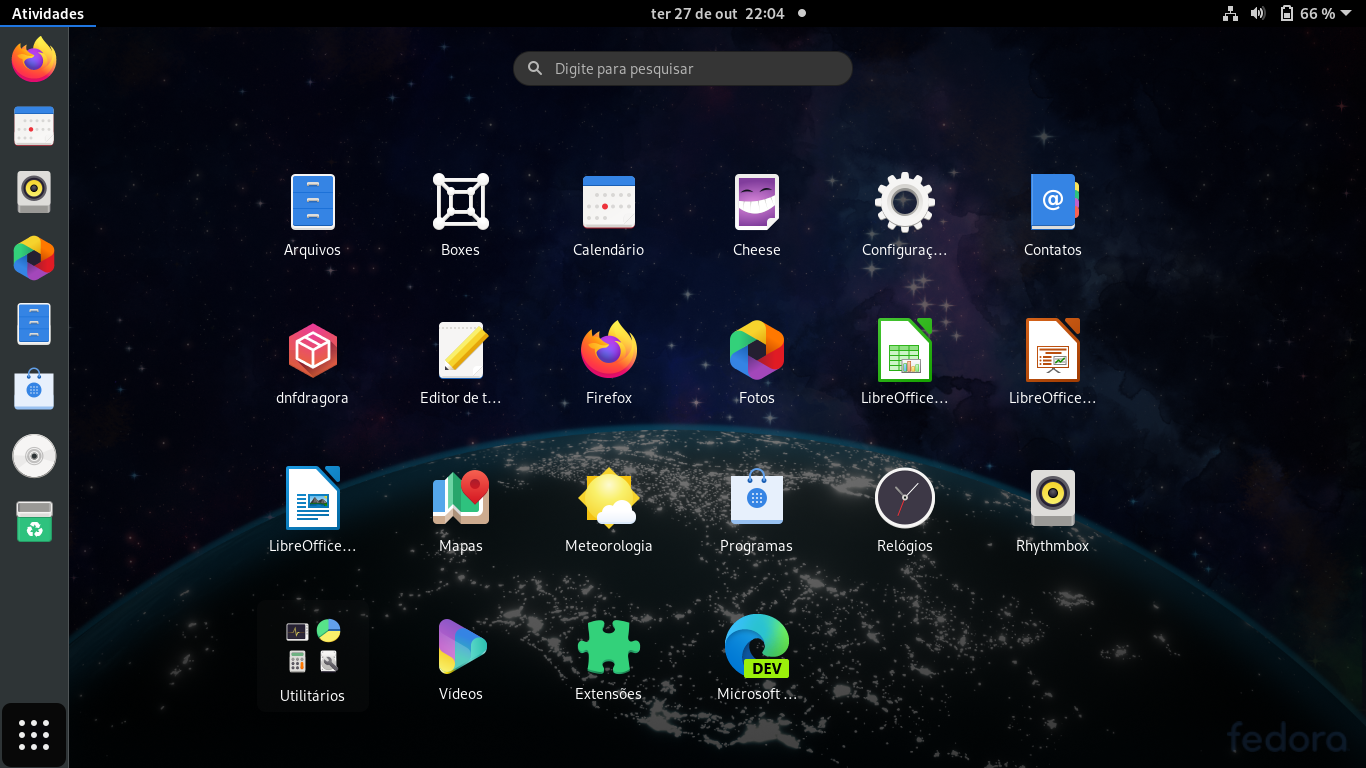Launch Boxes from the application grid
1366x768 pixels.
pos(460,202)
